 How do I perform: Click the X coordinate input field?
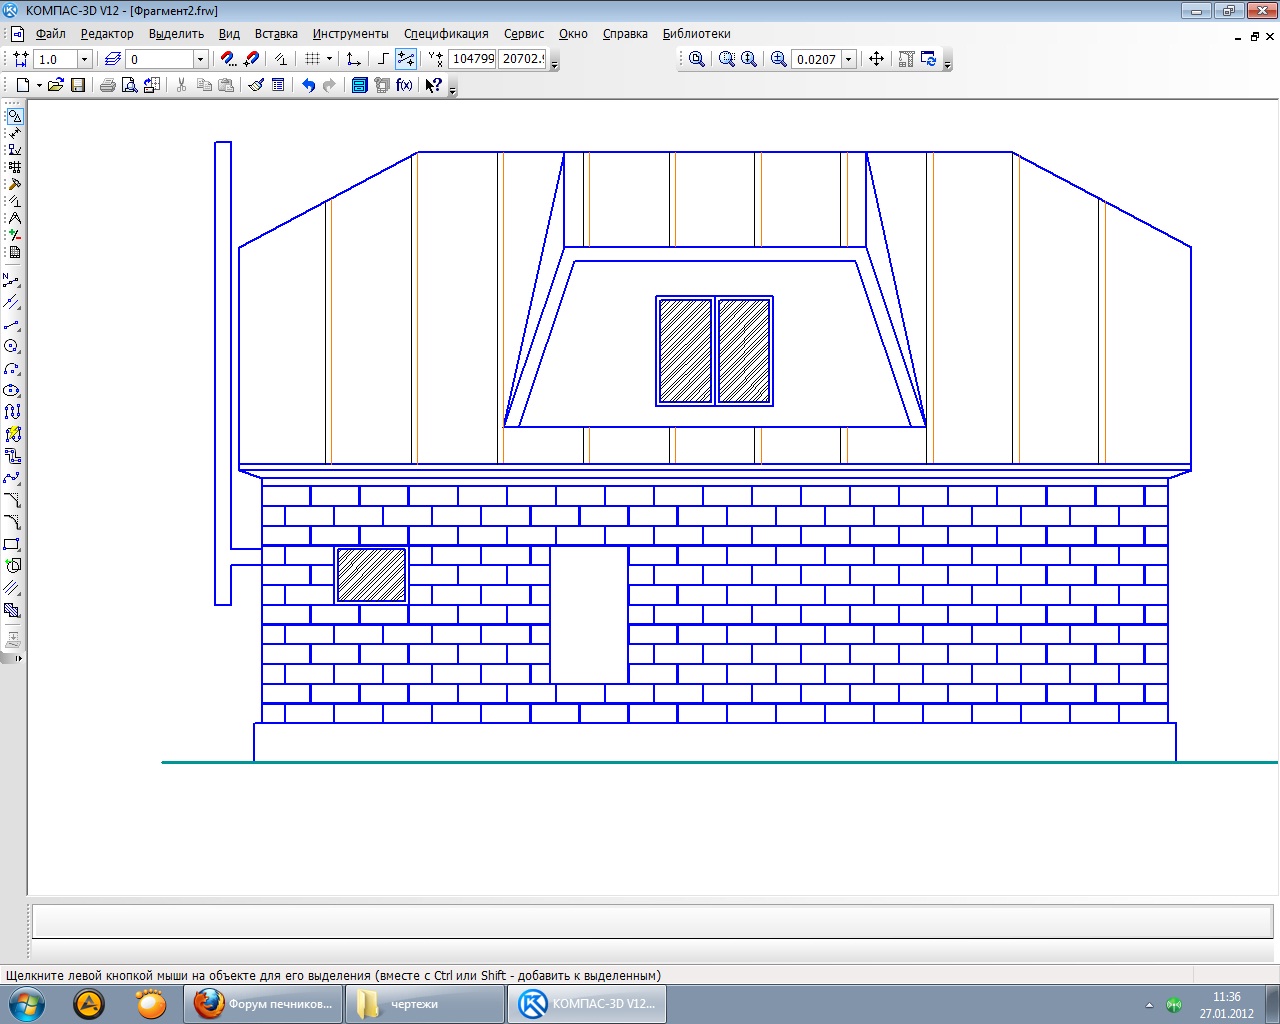473,59
